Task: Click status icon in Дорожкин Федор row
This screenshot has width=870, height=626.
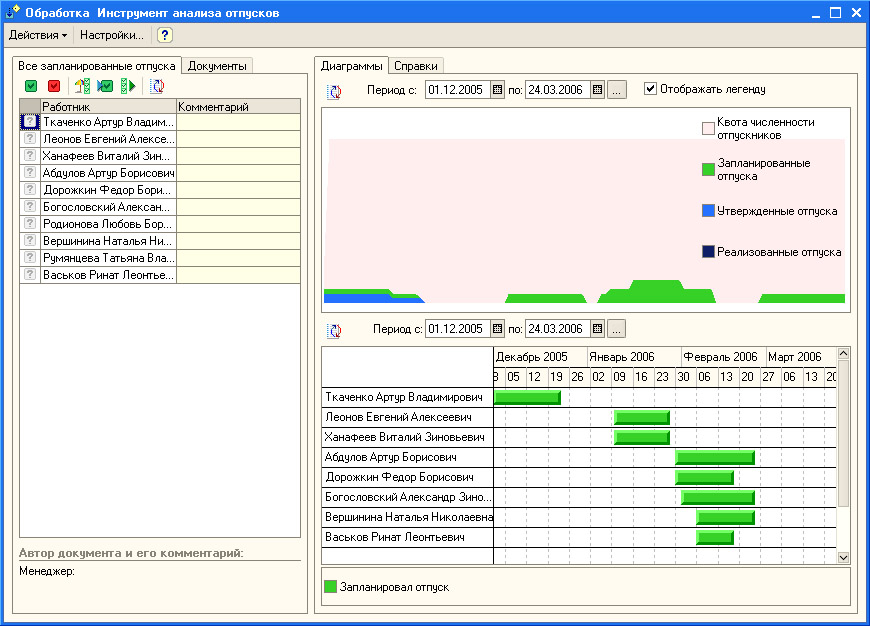Action: click(x=30, y=190)
